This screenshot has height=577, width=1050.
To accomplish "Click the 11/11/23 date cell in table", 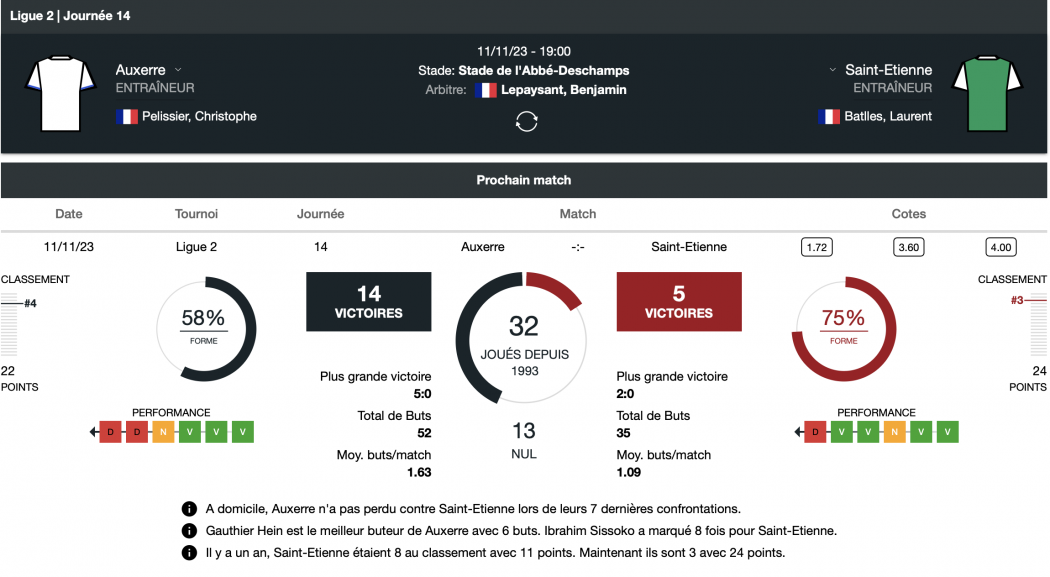I will coord(69,247).
